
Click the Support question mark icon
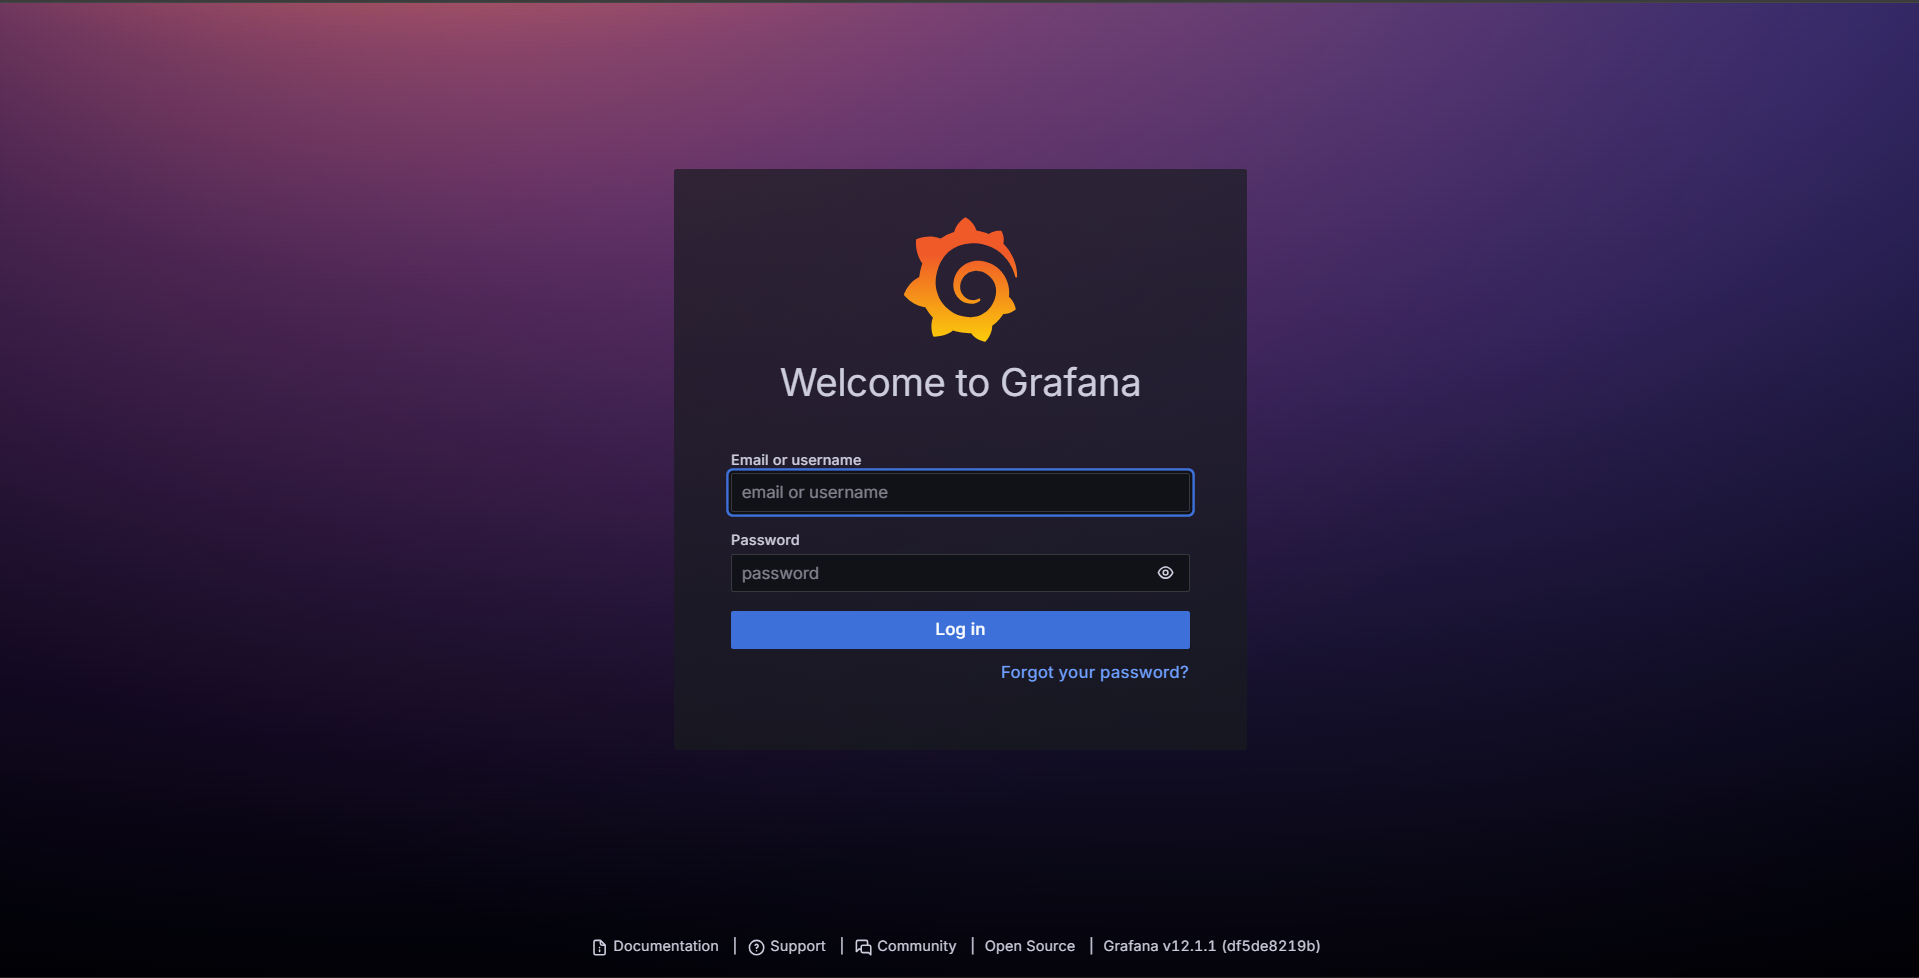(756, 947)
